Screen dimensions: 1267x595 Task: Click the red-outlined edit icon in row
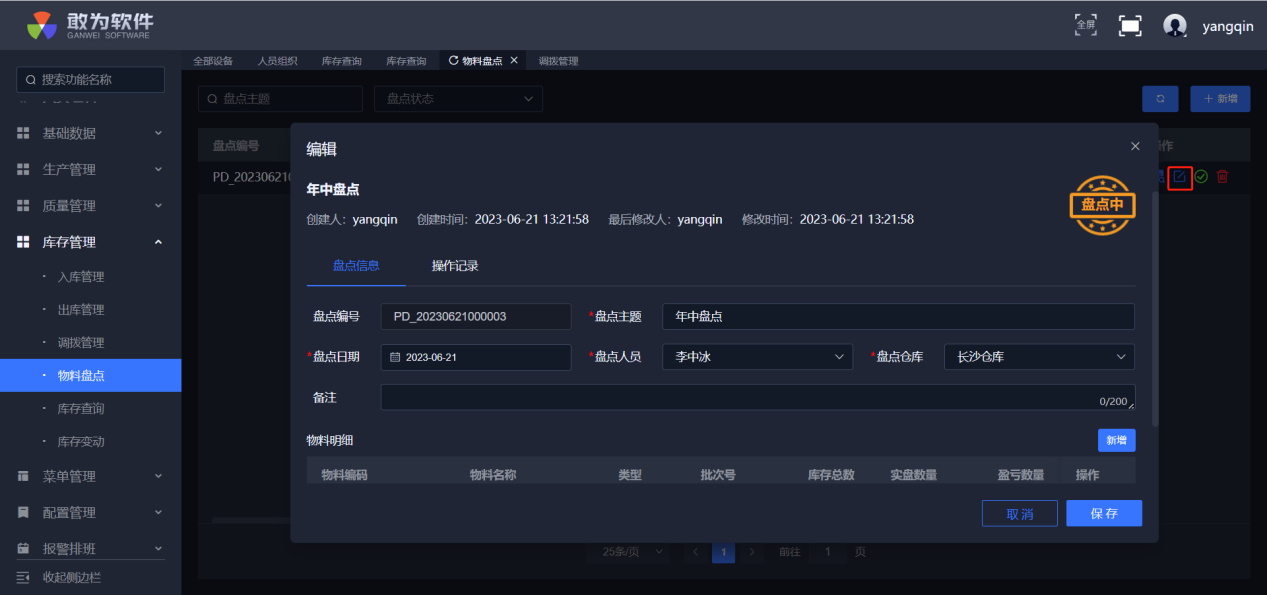pyautogui.click(x=1180, y=177)
